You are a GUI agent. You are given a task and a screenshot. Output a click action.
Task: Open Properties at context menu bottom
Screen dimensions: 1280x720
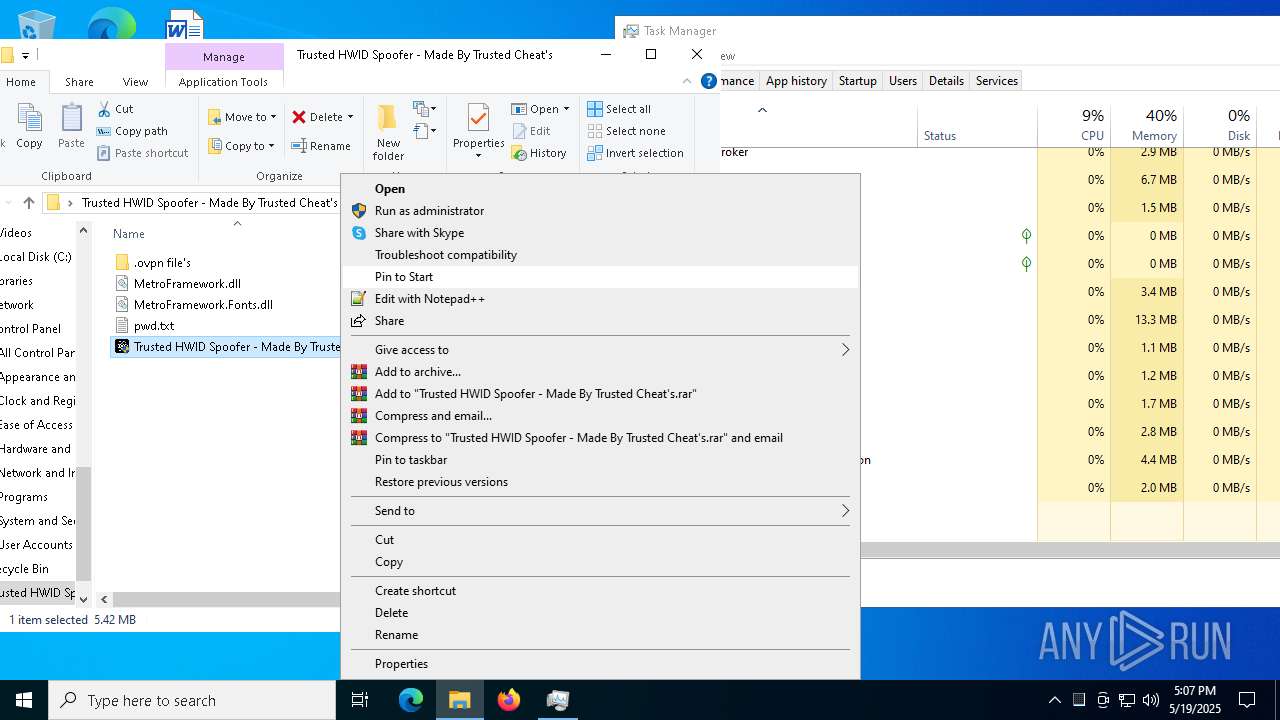pyautogui.click(x=600, y=664)
